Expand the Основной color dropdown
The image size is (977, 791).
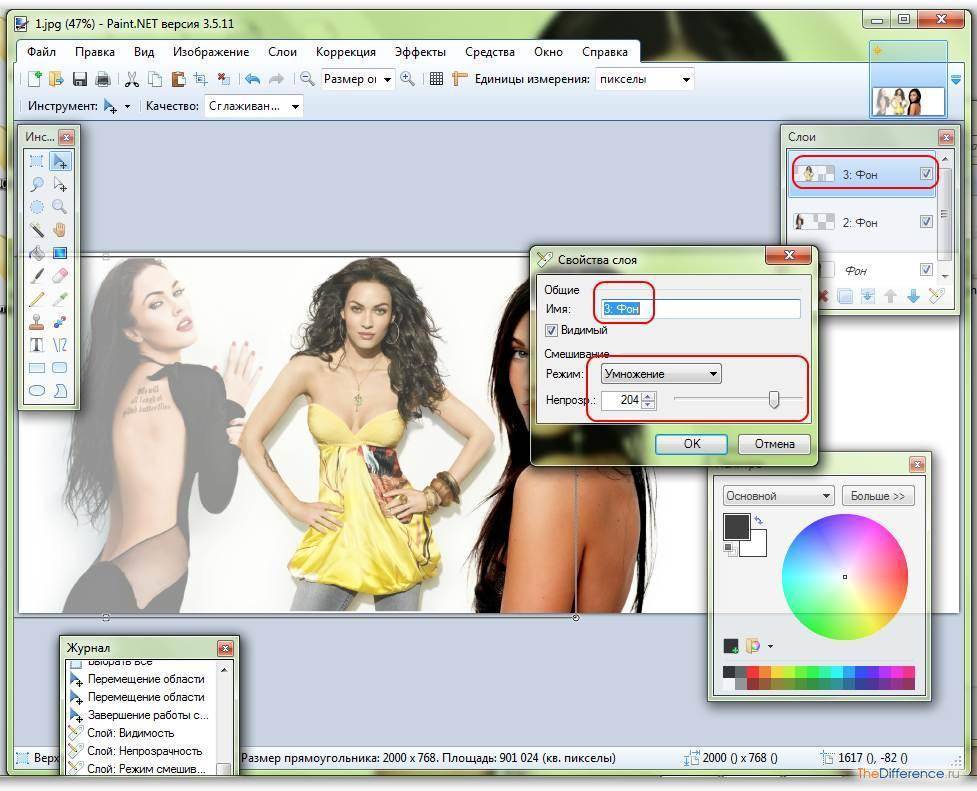pos(778,496)
